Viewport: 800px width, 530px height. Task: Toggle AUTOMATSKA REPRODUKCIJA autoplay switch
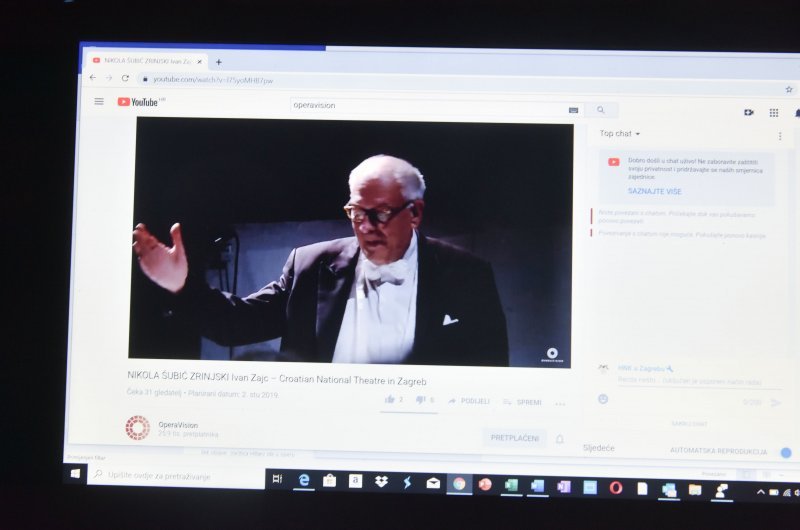pyautogui.click(x=786, y=452)
